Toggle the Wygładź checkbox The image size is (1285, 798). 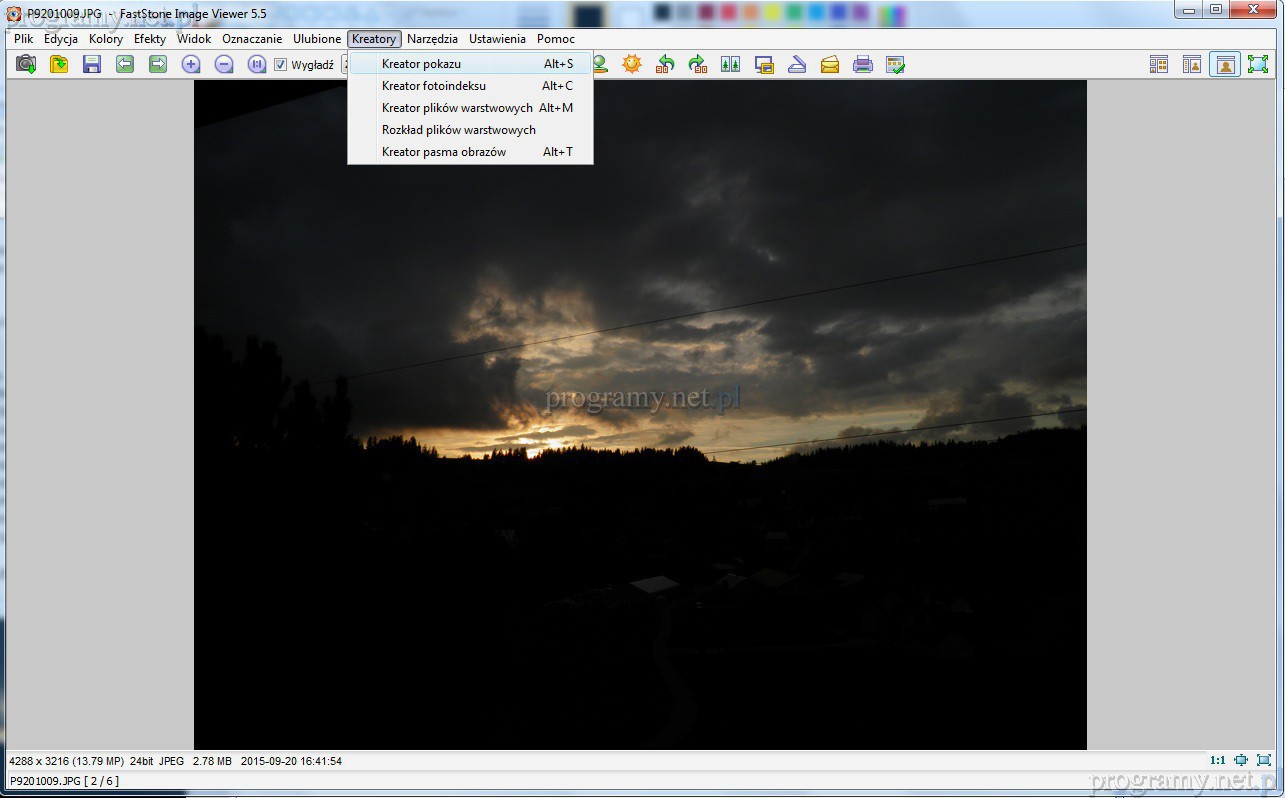(281, 65)
